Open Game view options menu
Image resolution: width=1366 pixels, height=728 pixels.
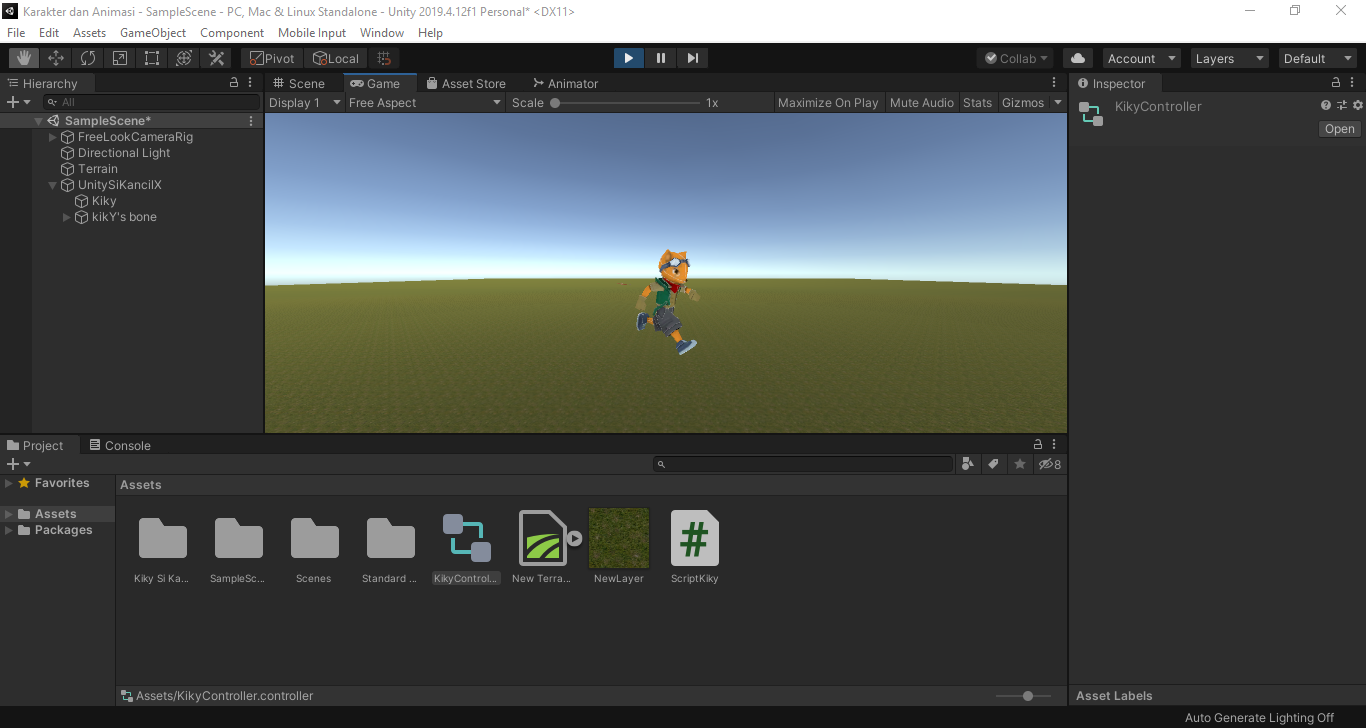coord(1054,83)
